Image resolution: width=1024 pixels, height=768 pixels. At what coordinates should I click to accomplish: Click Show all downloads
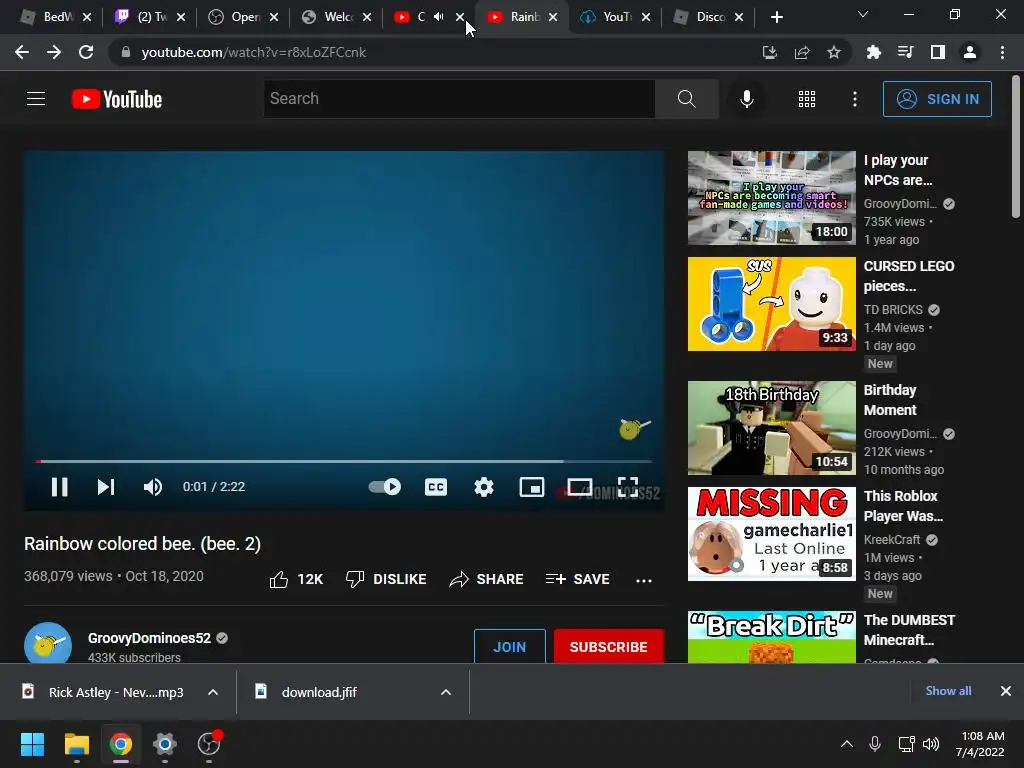coord(948,691)
